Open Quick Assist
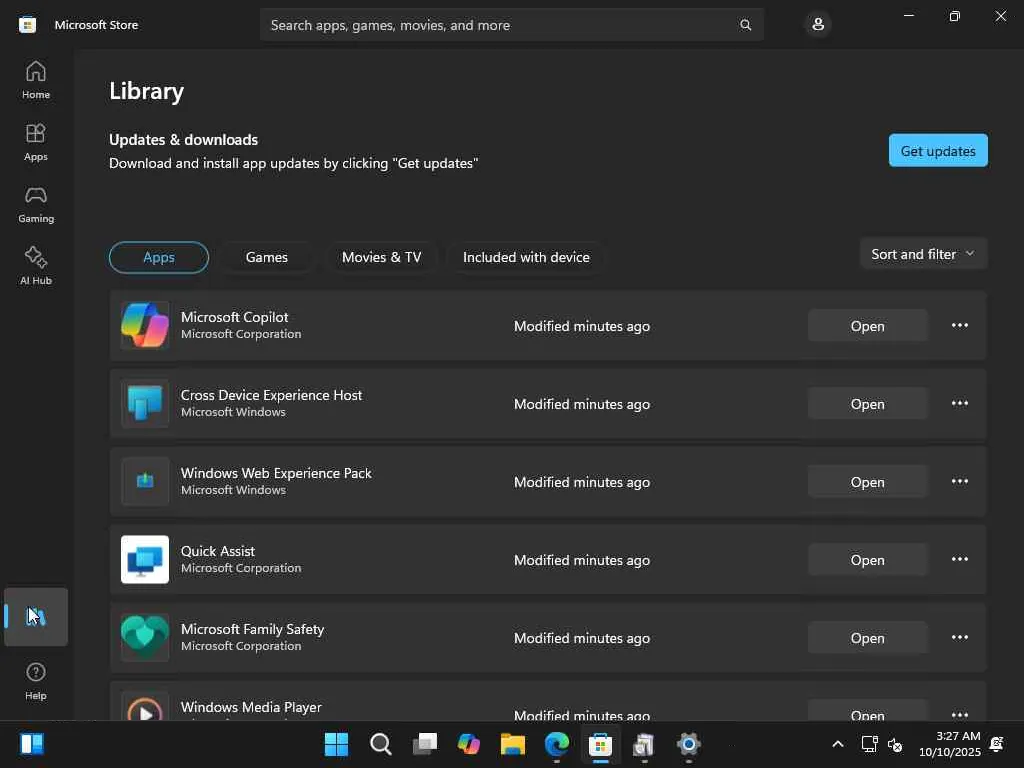This screenshot has height=768, width=1024. [x=867, y=560]
